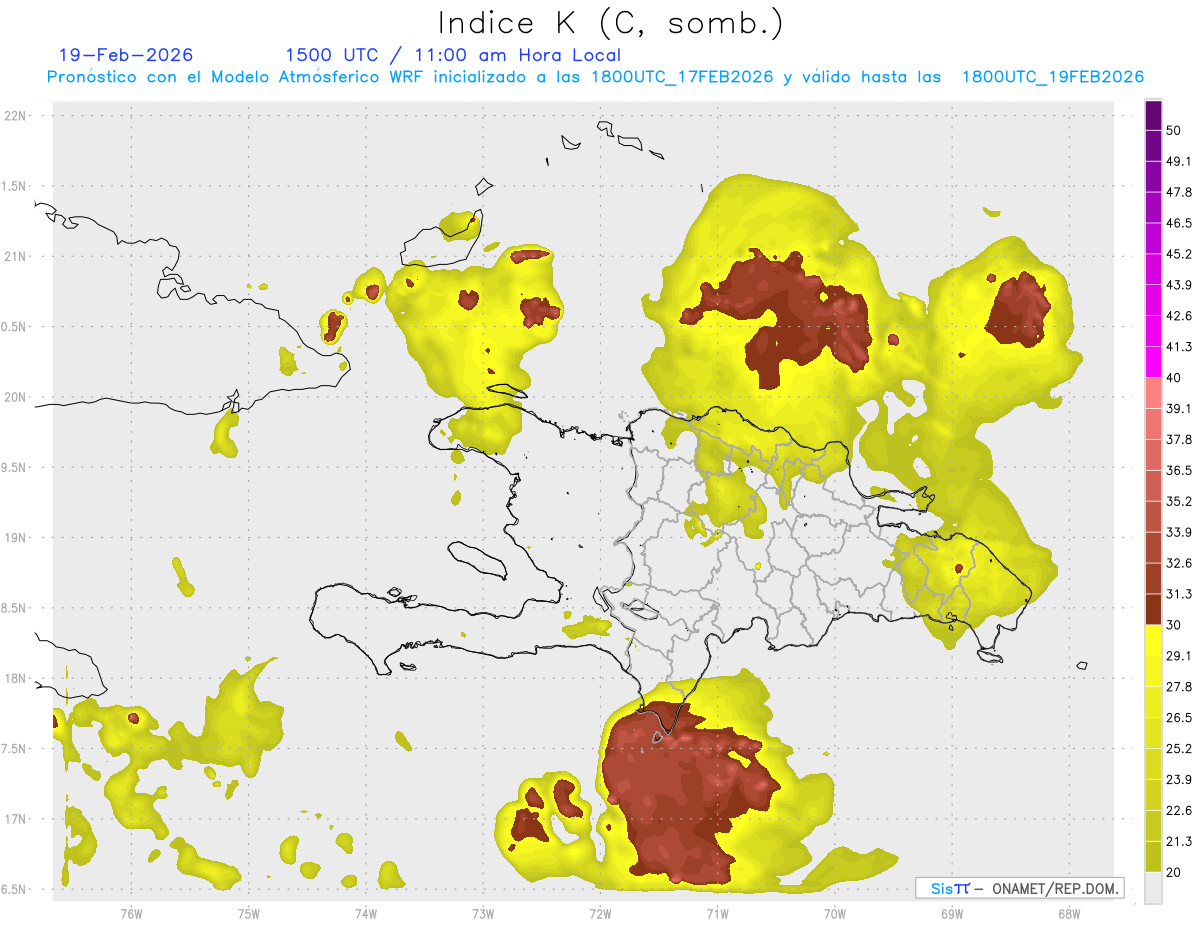The width and height of the screenshot is (1200, 927).
Task: Click the '26.5' colorbar value
Action: [x=1180, y=718]
